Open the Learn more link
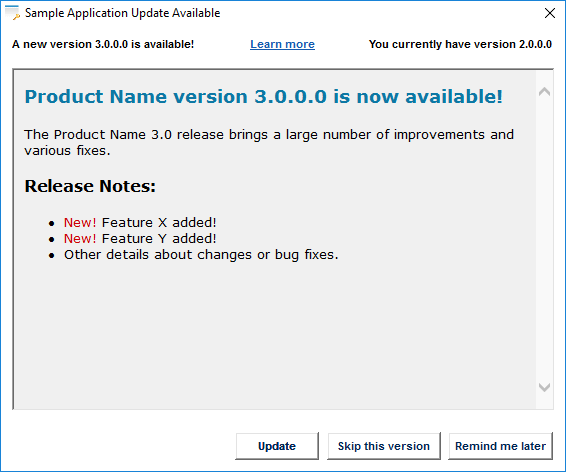This screenshot has width=566, height=472. coord(282,44)
